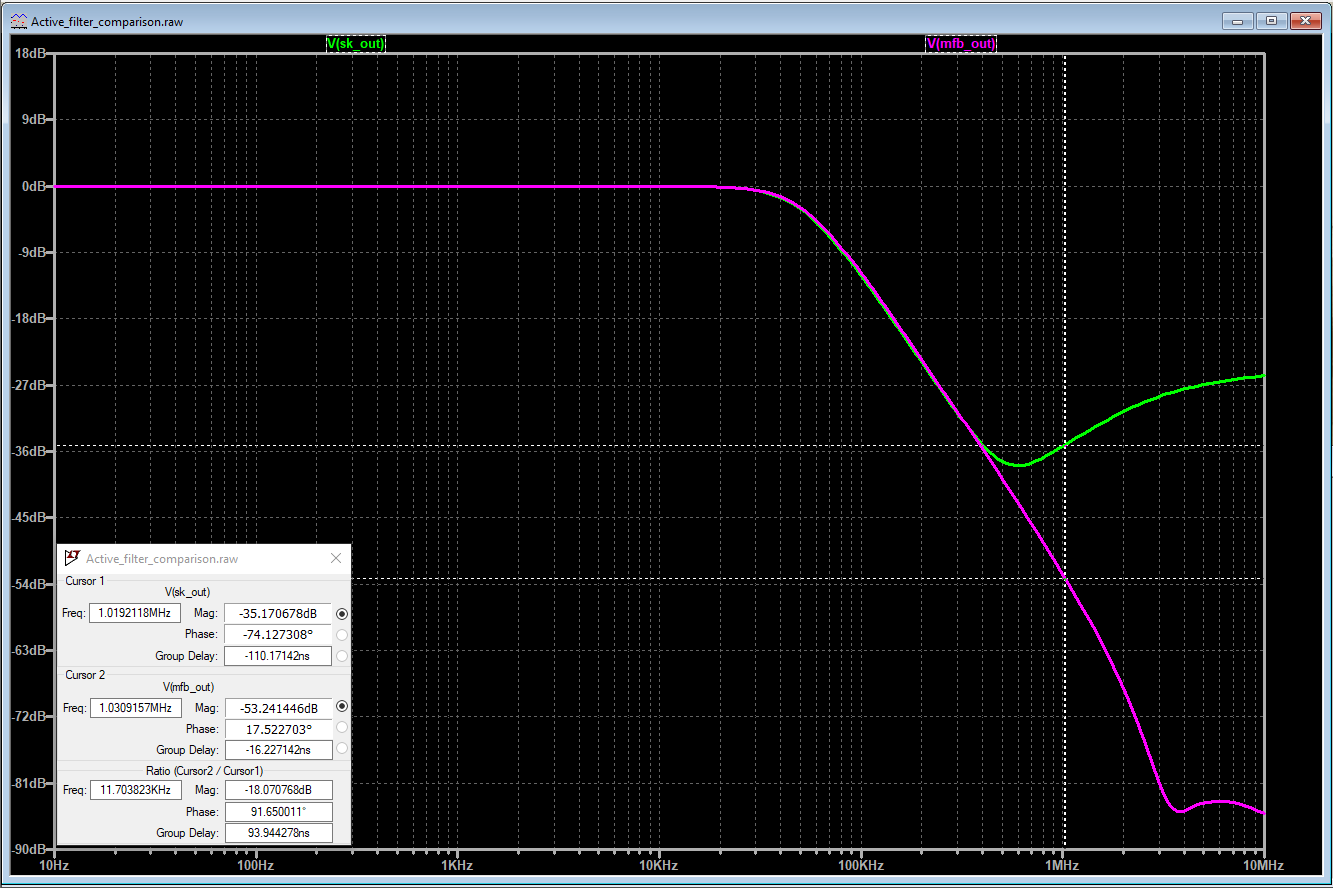Screen dimensions: 1333x888
Task: Click Ratio Freq field 11.703823KHz
Action: [135, 790]
